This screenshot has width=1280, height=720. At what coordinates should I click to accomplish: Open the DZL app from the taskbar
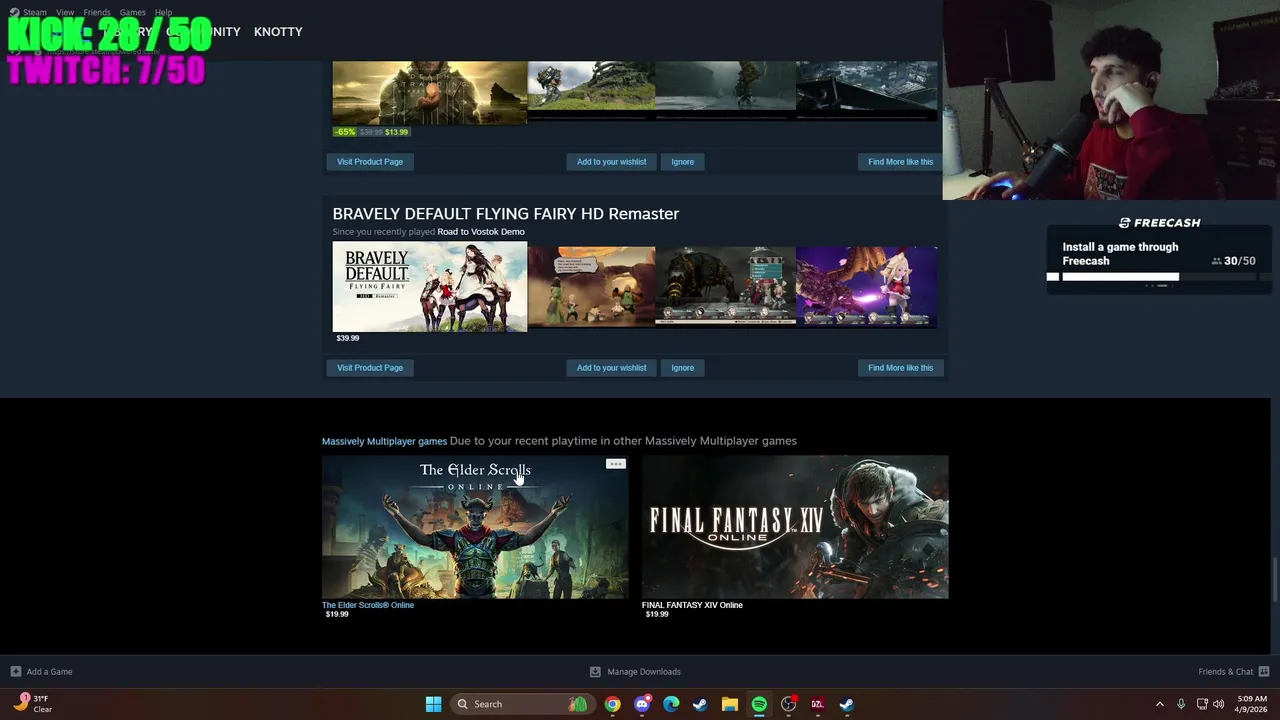817,704
